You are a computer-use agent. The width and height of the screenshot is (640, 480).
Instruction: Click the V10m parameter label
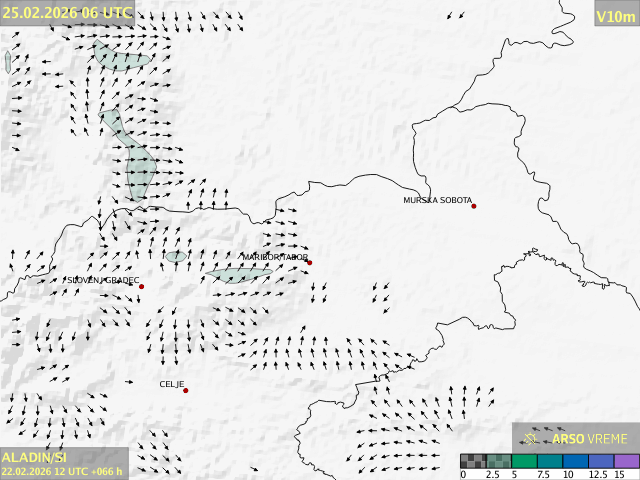(615, 16)
